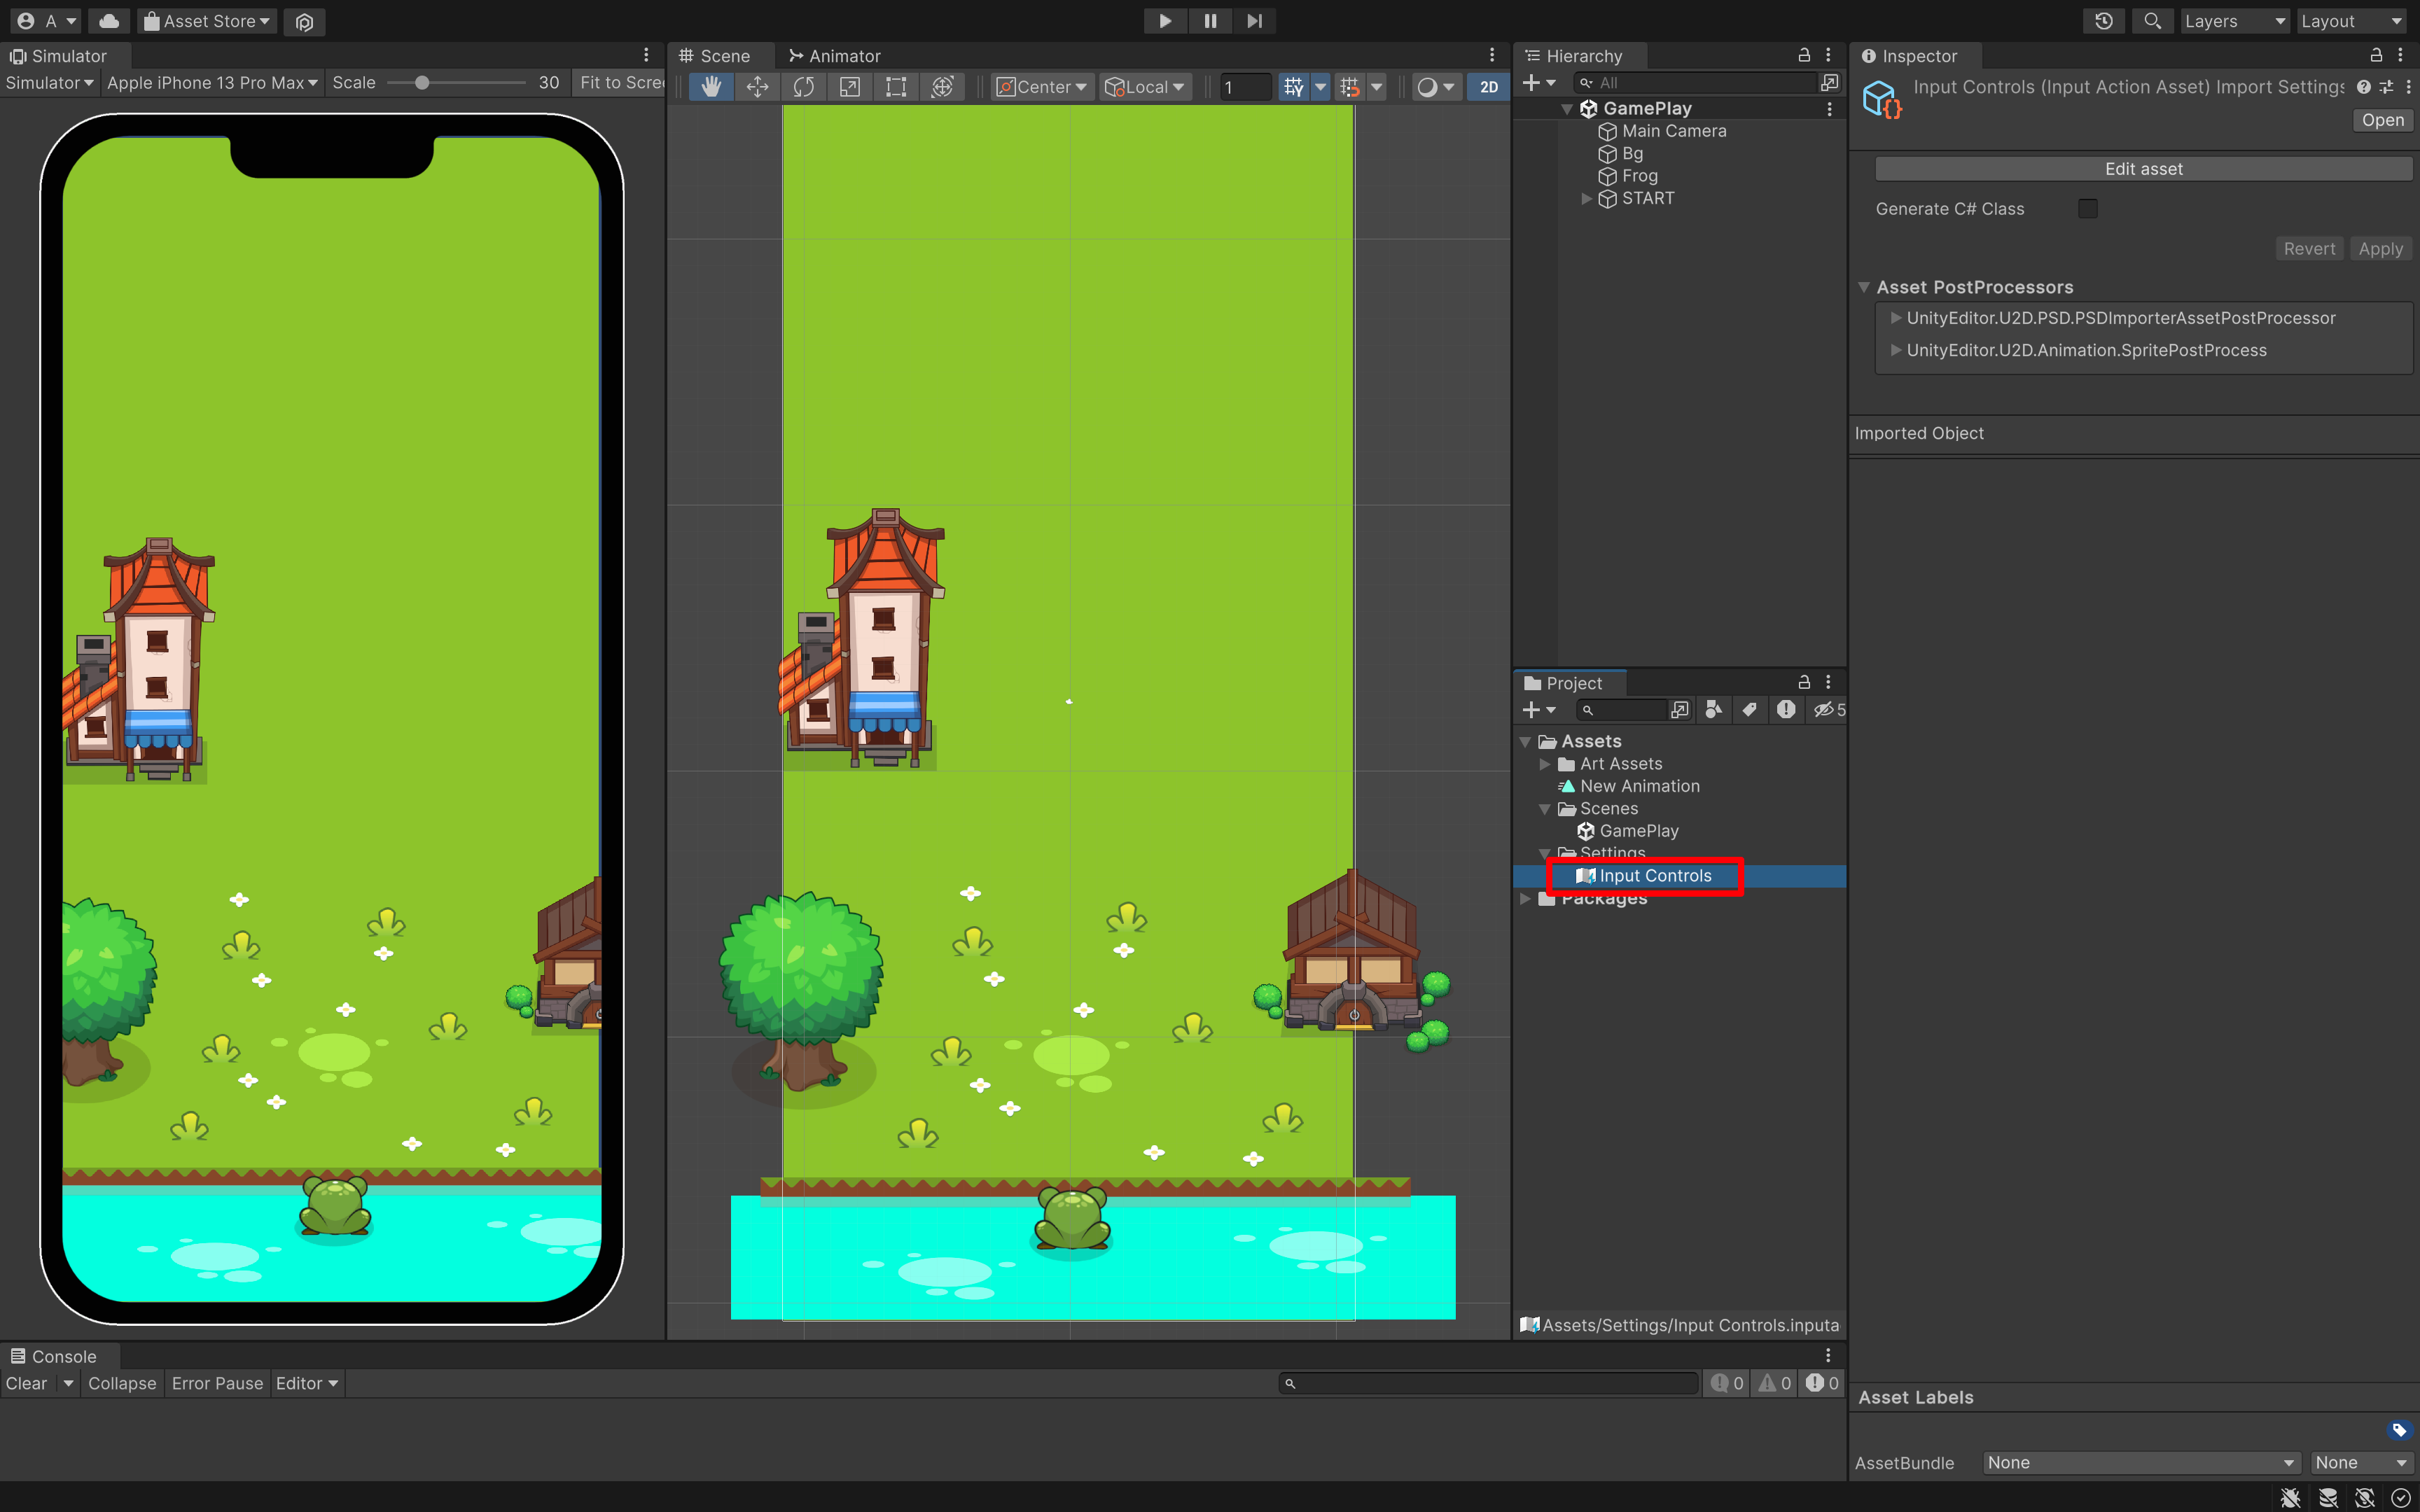Toggle the Hierarchy panel lock
The image size is (2420, 1512).
pyautogui.click(x=1804, y=56)
